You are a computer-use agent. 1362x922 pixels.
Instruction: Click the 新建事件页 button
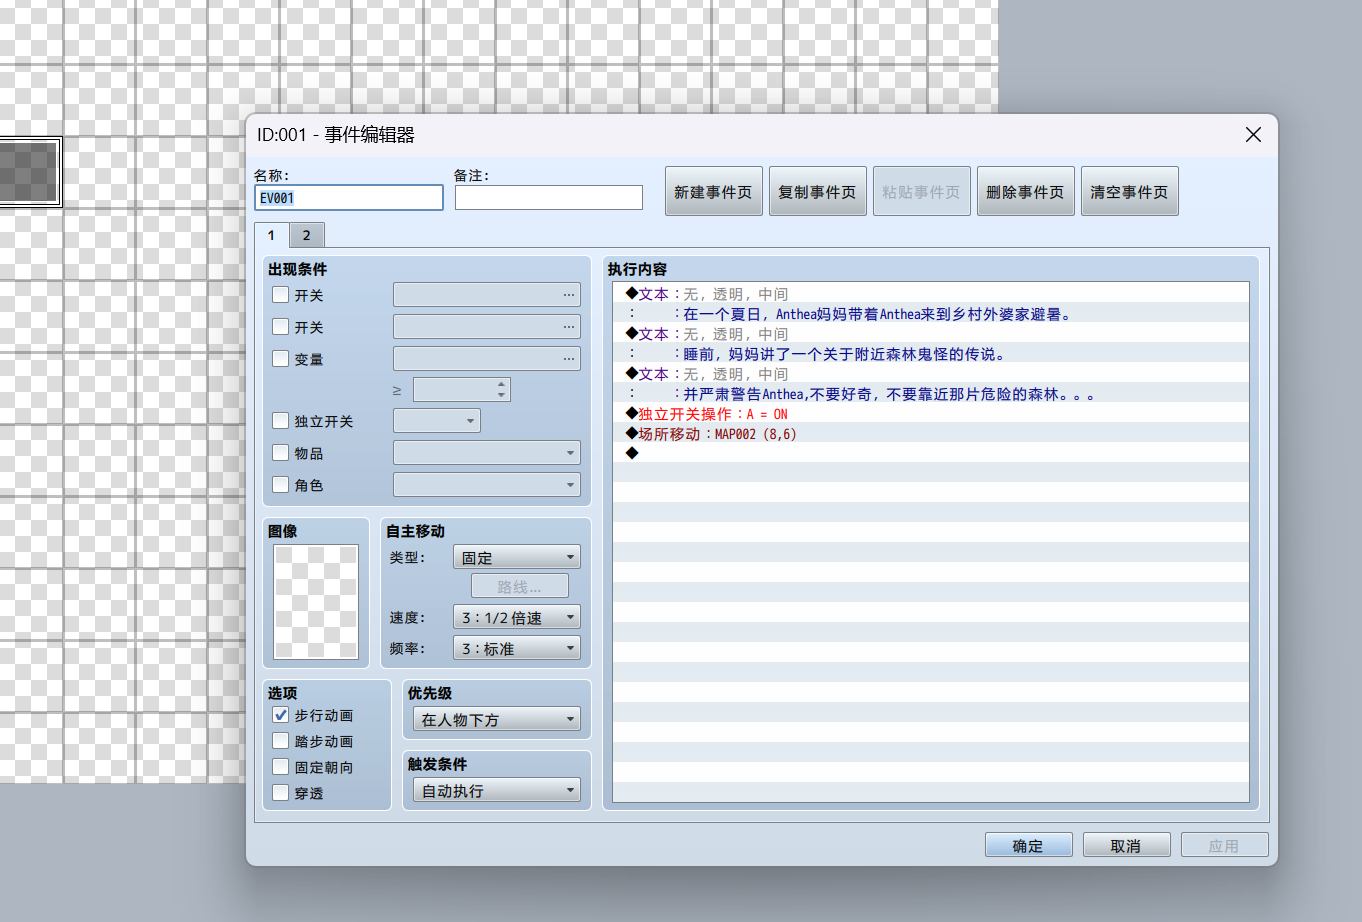(x=714, y=191)
